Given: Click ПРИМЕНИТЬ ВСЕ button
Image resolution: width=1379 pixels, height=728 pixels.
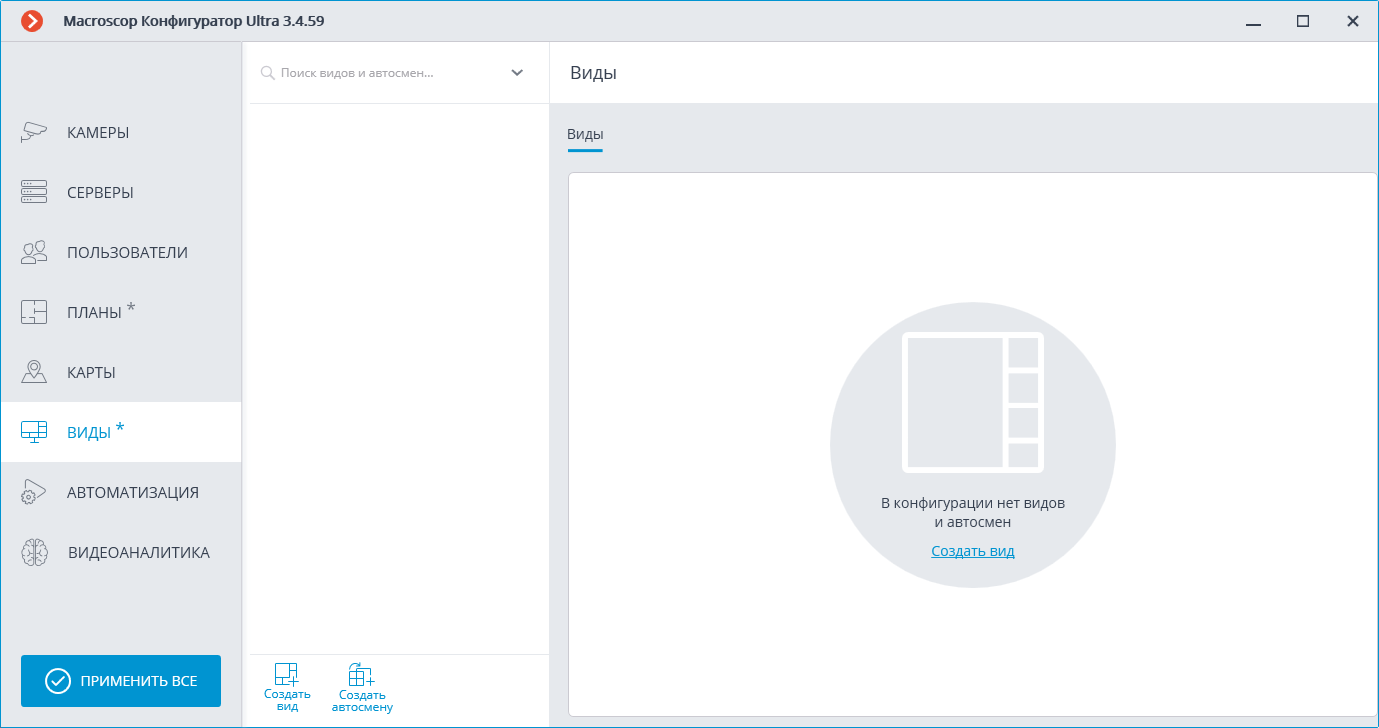Looking at the screenshot, I should click(x=121, y=681).
